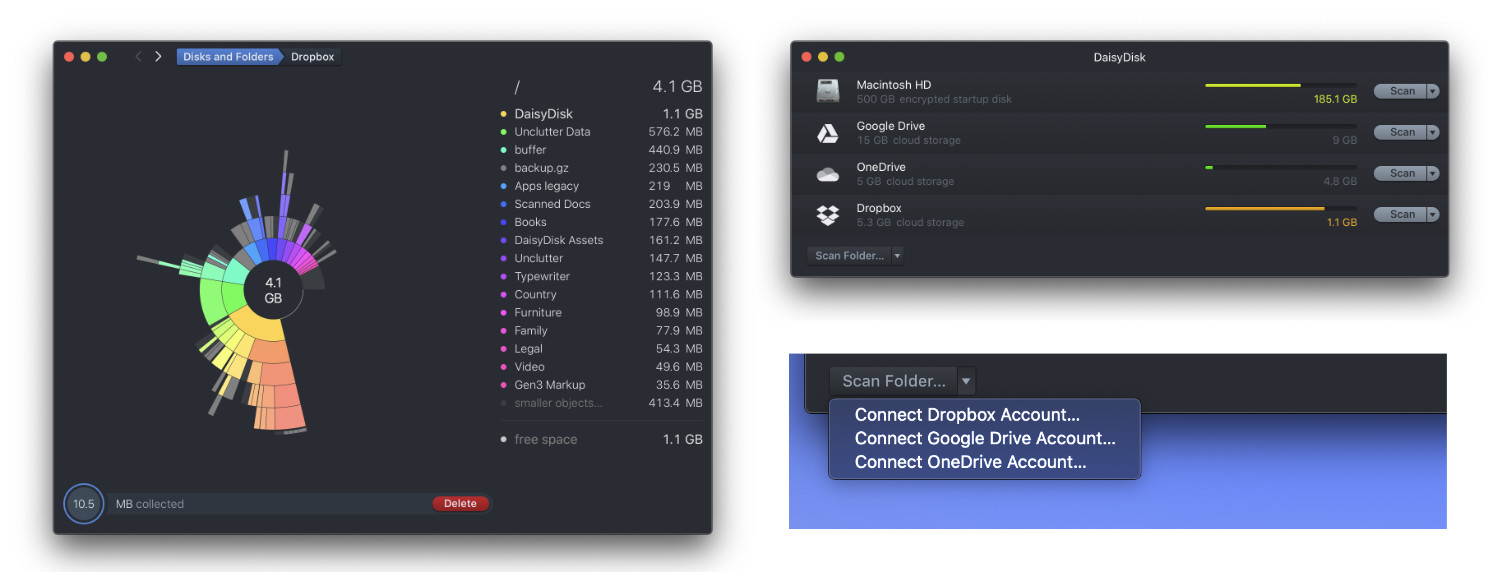Click the Dropbox icon in disk list

click(x=827, y=215)
